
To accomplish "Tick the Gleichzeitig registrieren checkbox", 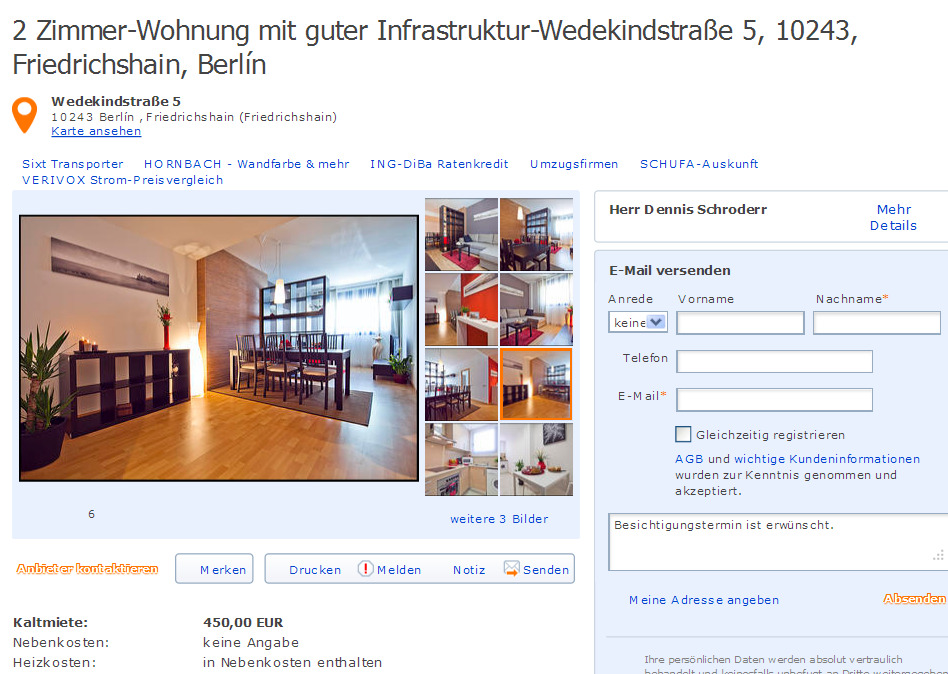I will [x=683, y=434].
